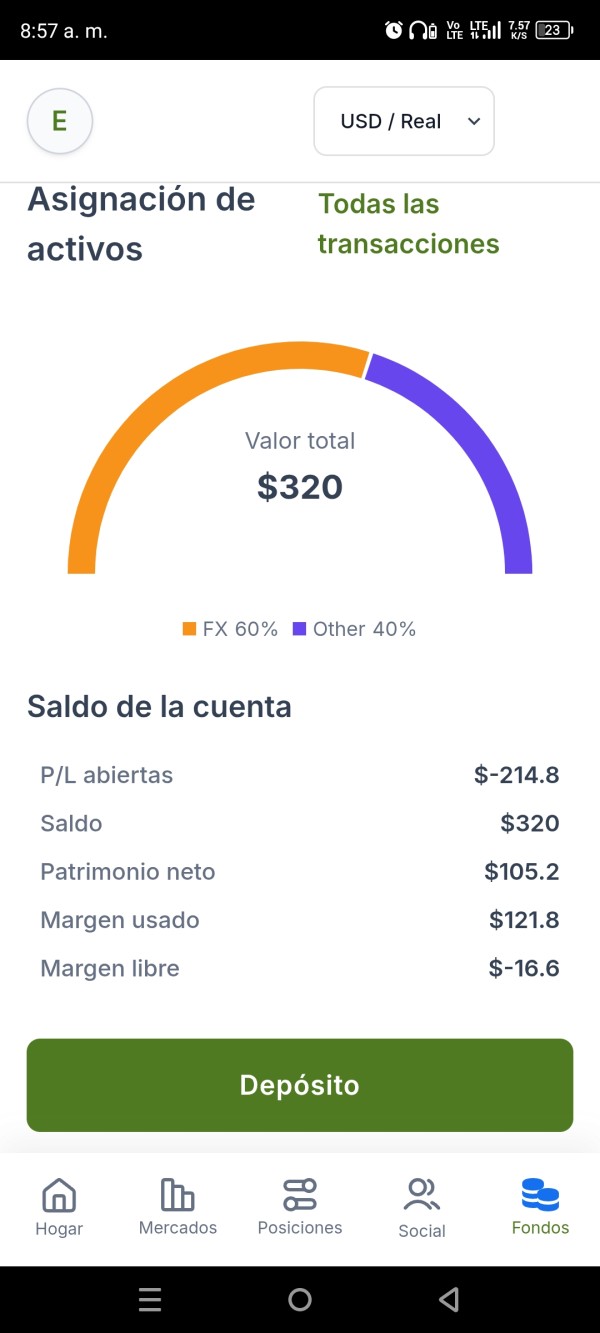Select the Fondos coins icon
The height and width of the screenshot is (1333, 600).
coord(540,1194)
